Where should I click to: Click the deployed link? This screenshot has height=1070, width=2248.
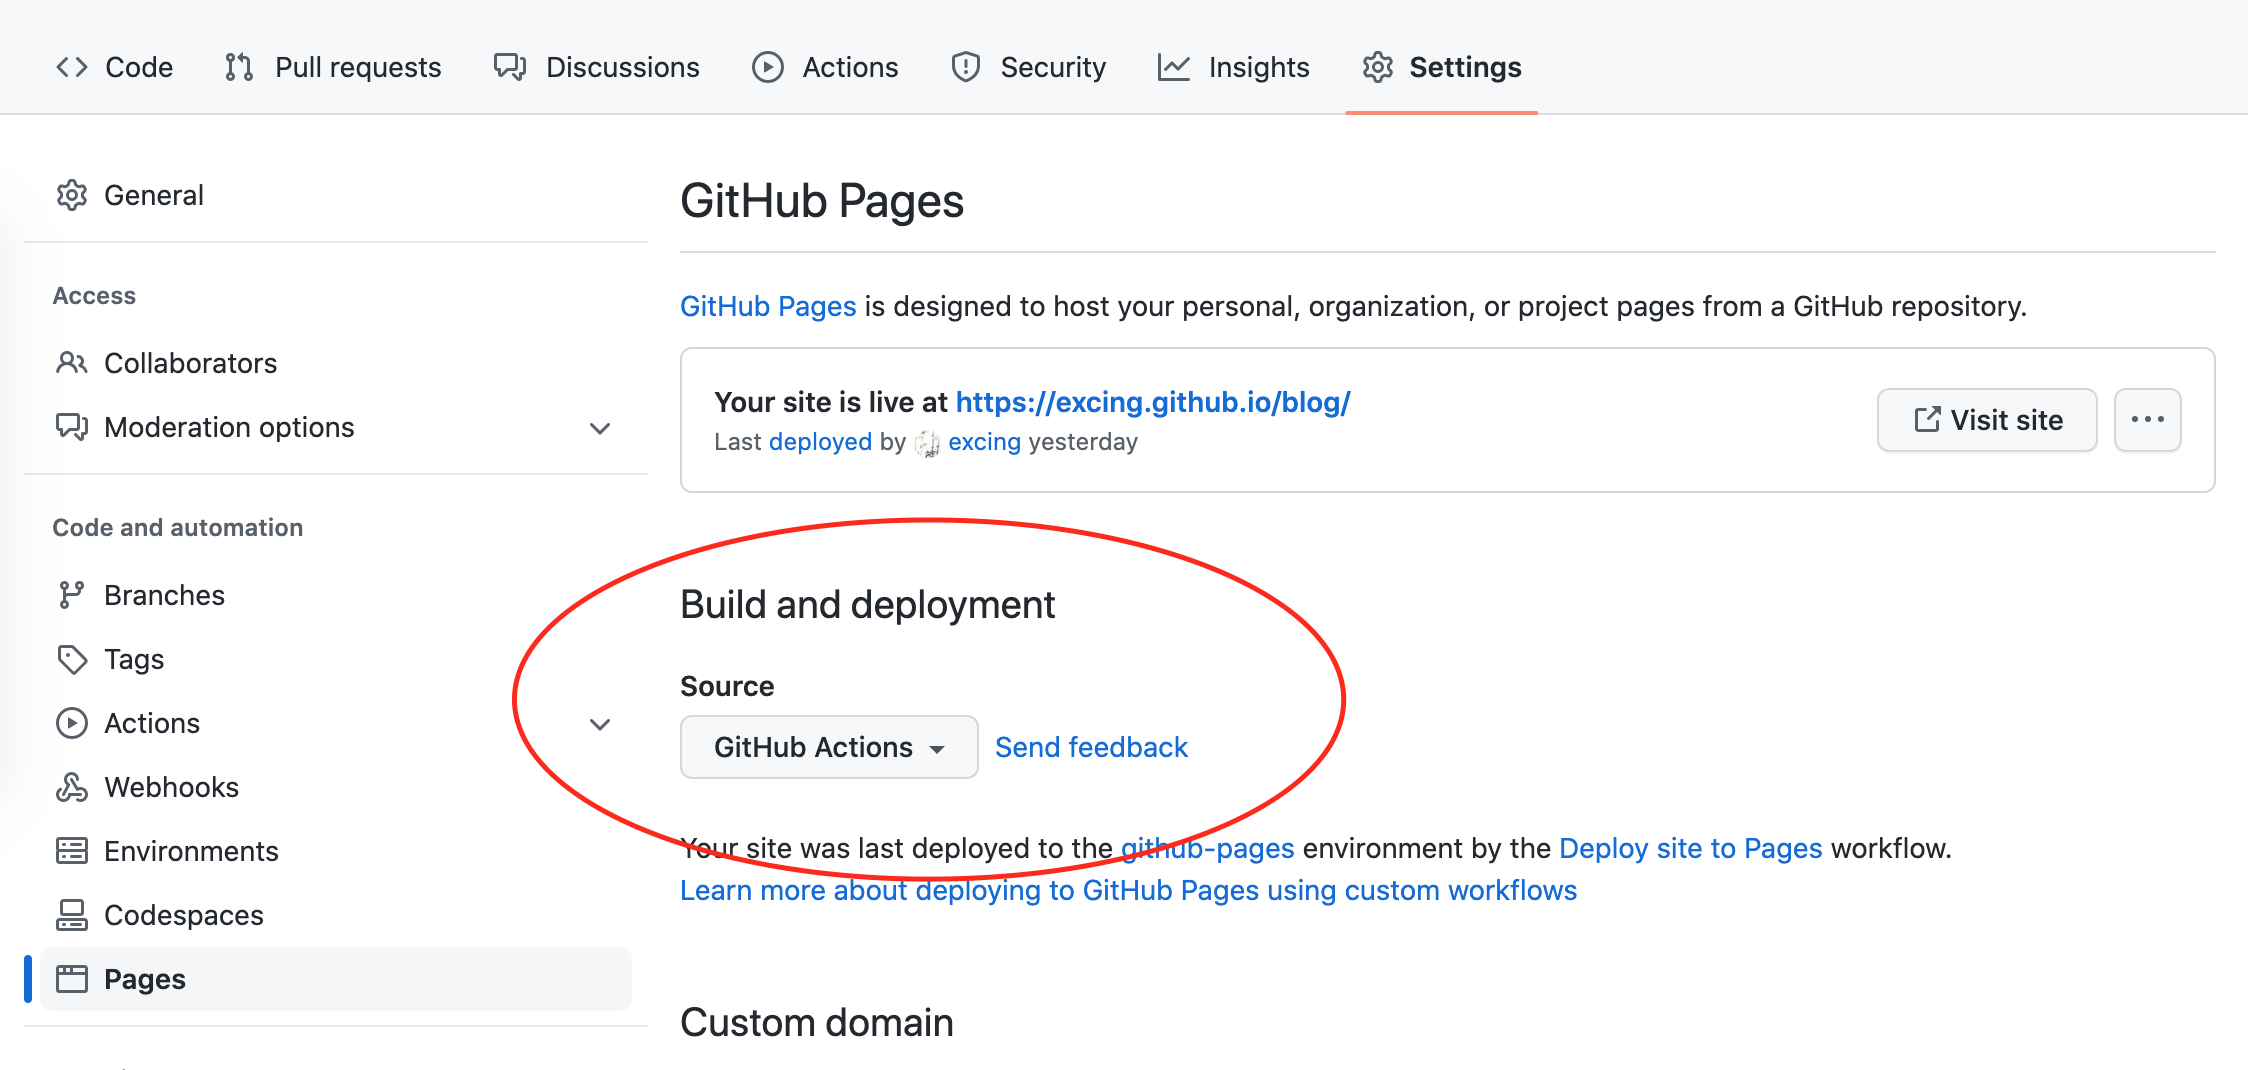[820, 442]
